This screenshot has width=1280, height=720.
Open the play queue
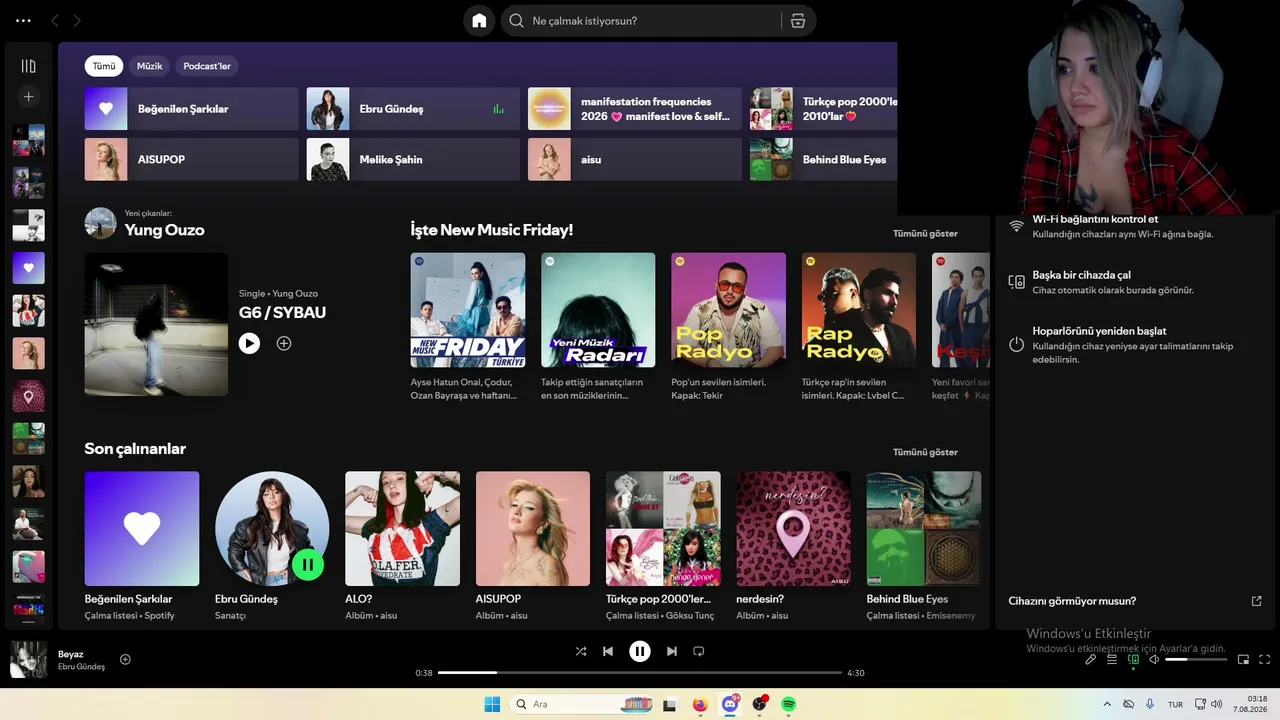1112,660
